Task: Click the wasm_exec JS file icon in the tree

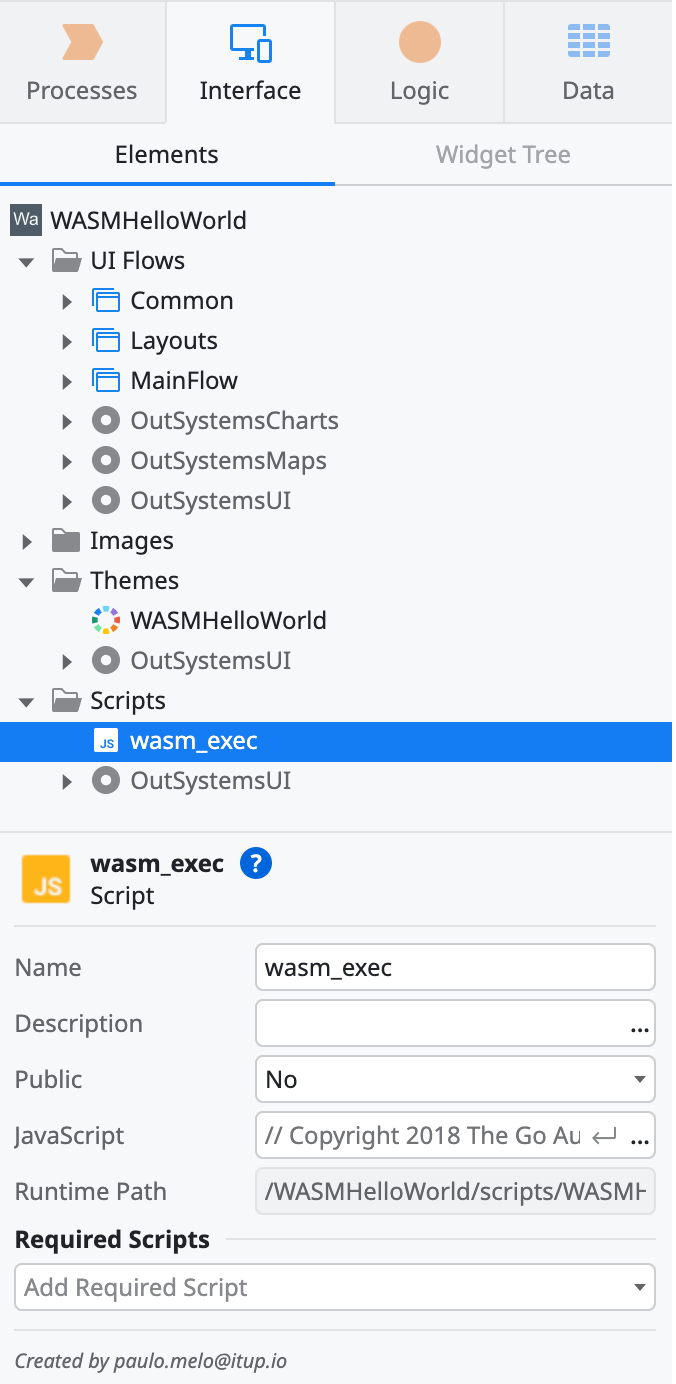Action: click(x=106, y=741)
